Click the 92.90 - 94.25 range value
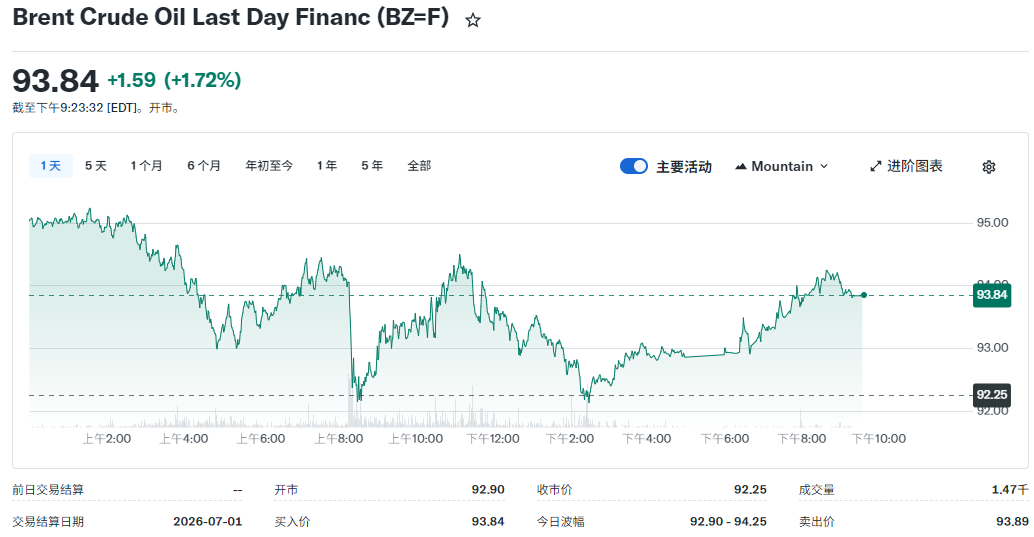 click(728, 521)
